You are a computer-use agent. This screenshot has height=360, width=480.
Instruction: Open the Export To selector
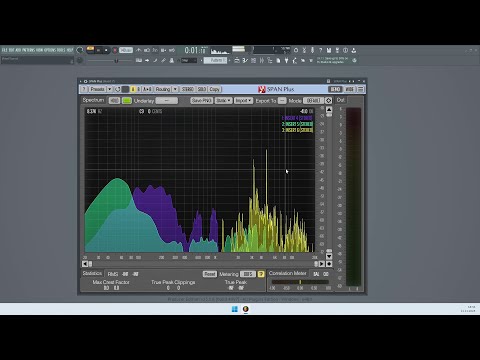282,101
